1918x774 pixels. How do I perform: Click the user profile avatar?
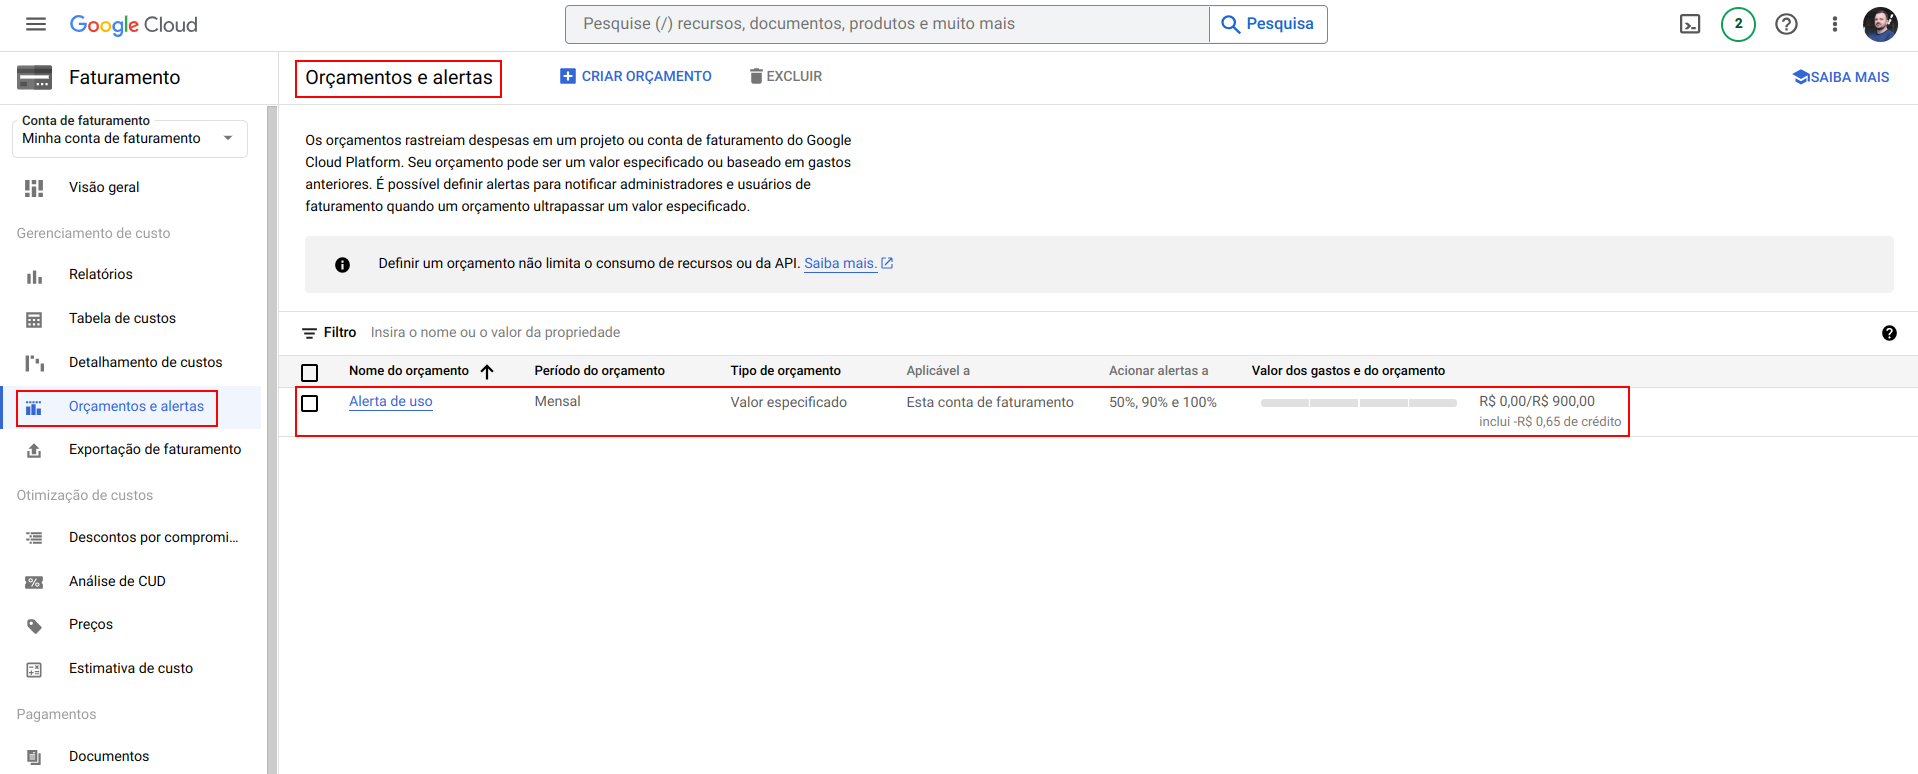coord(1879,24)
